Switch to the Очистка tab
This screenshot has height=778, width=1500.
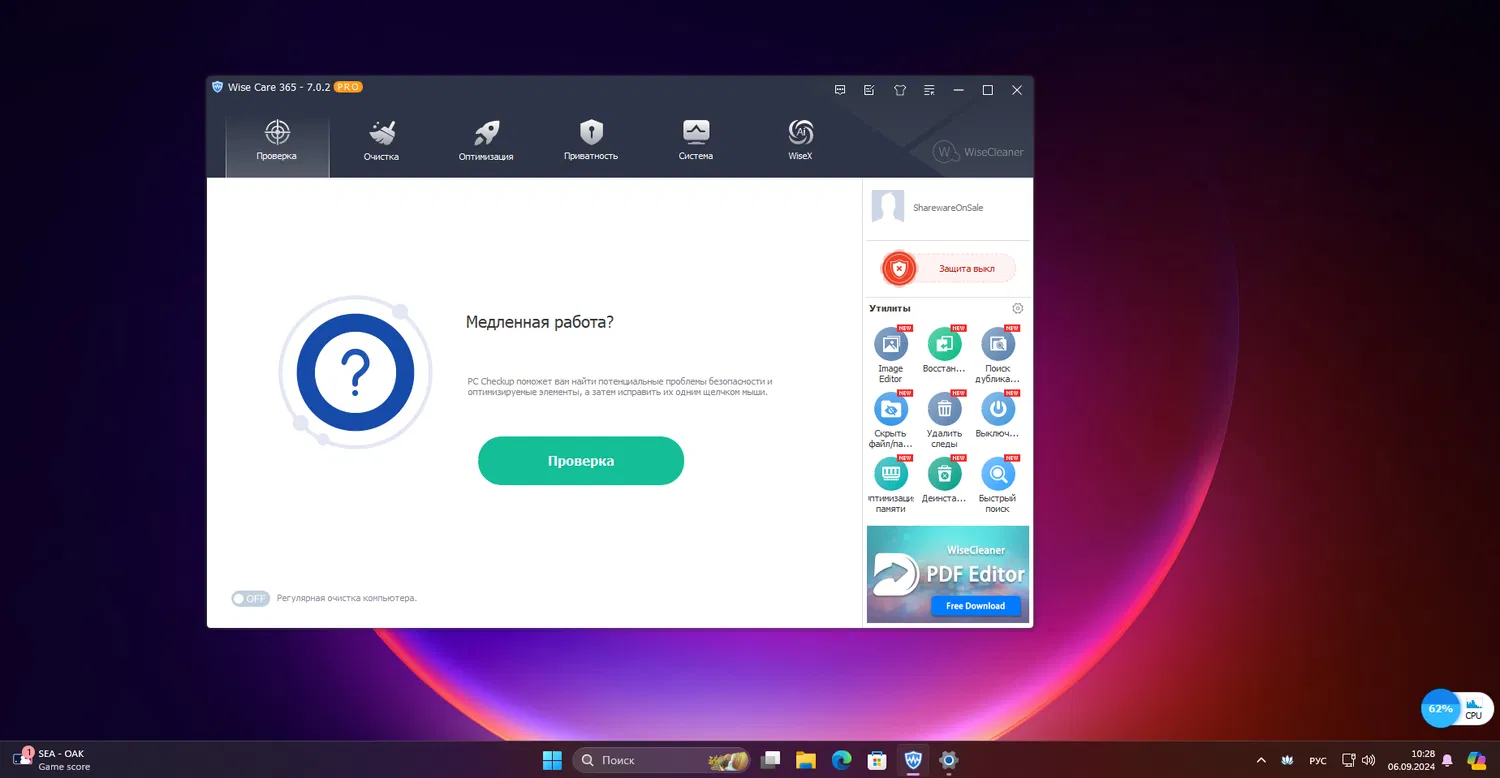[x=381, y=141]
